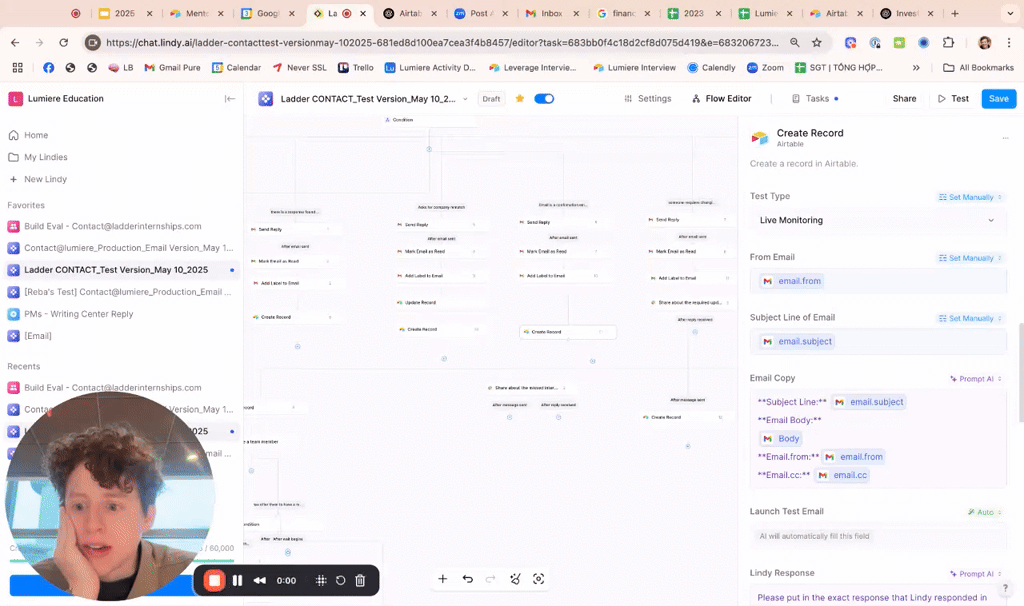Screen dimensions: 1024x606
Task: Open the Tasks tab
Action: [x=815, y=99]
